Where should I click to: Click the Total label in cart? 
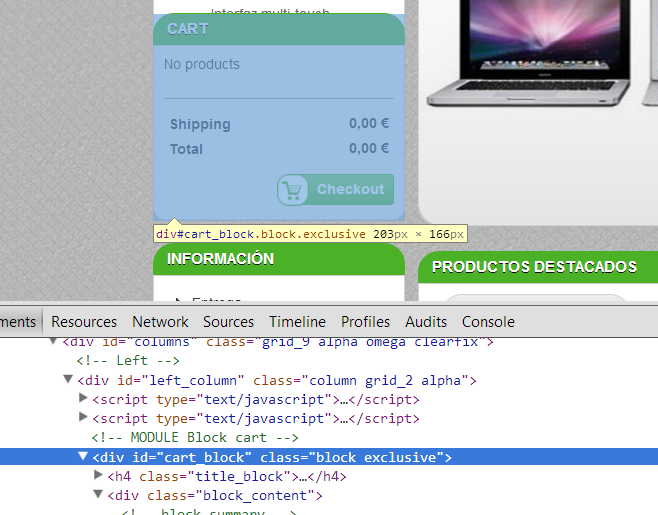pyautogui.click(x=186, y=149)
